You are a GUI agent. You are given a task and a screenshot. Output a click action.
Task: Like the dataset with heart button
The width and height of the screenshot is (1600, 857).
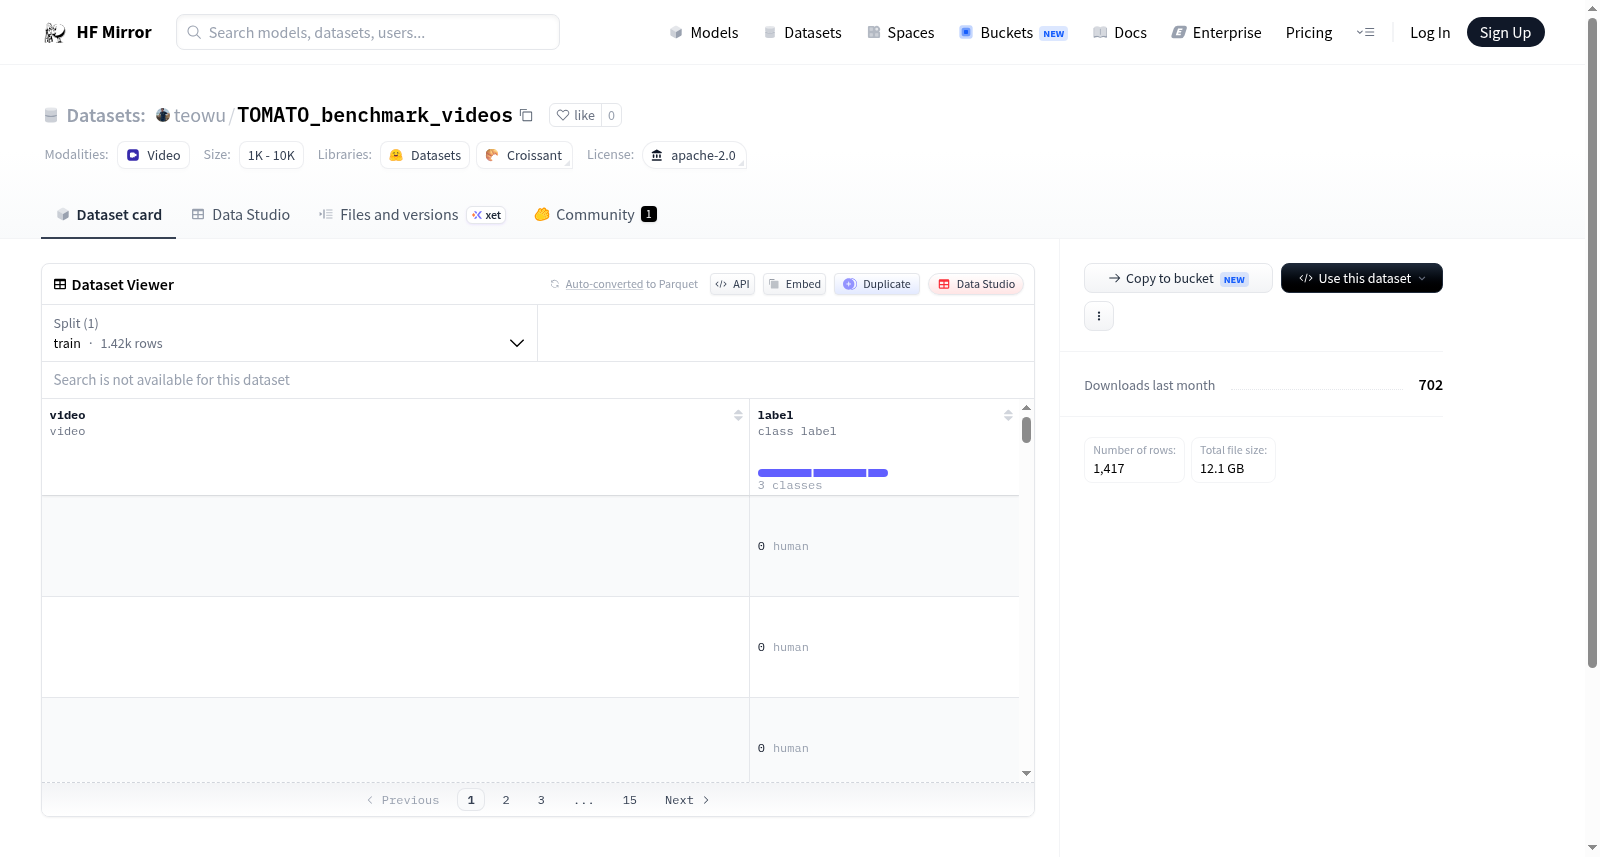pyautogui.click(x=576, y=115)
